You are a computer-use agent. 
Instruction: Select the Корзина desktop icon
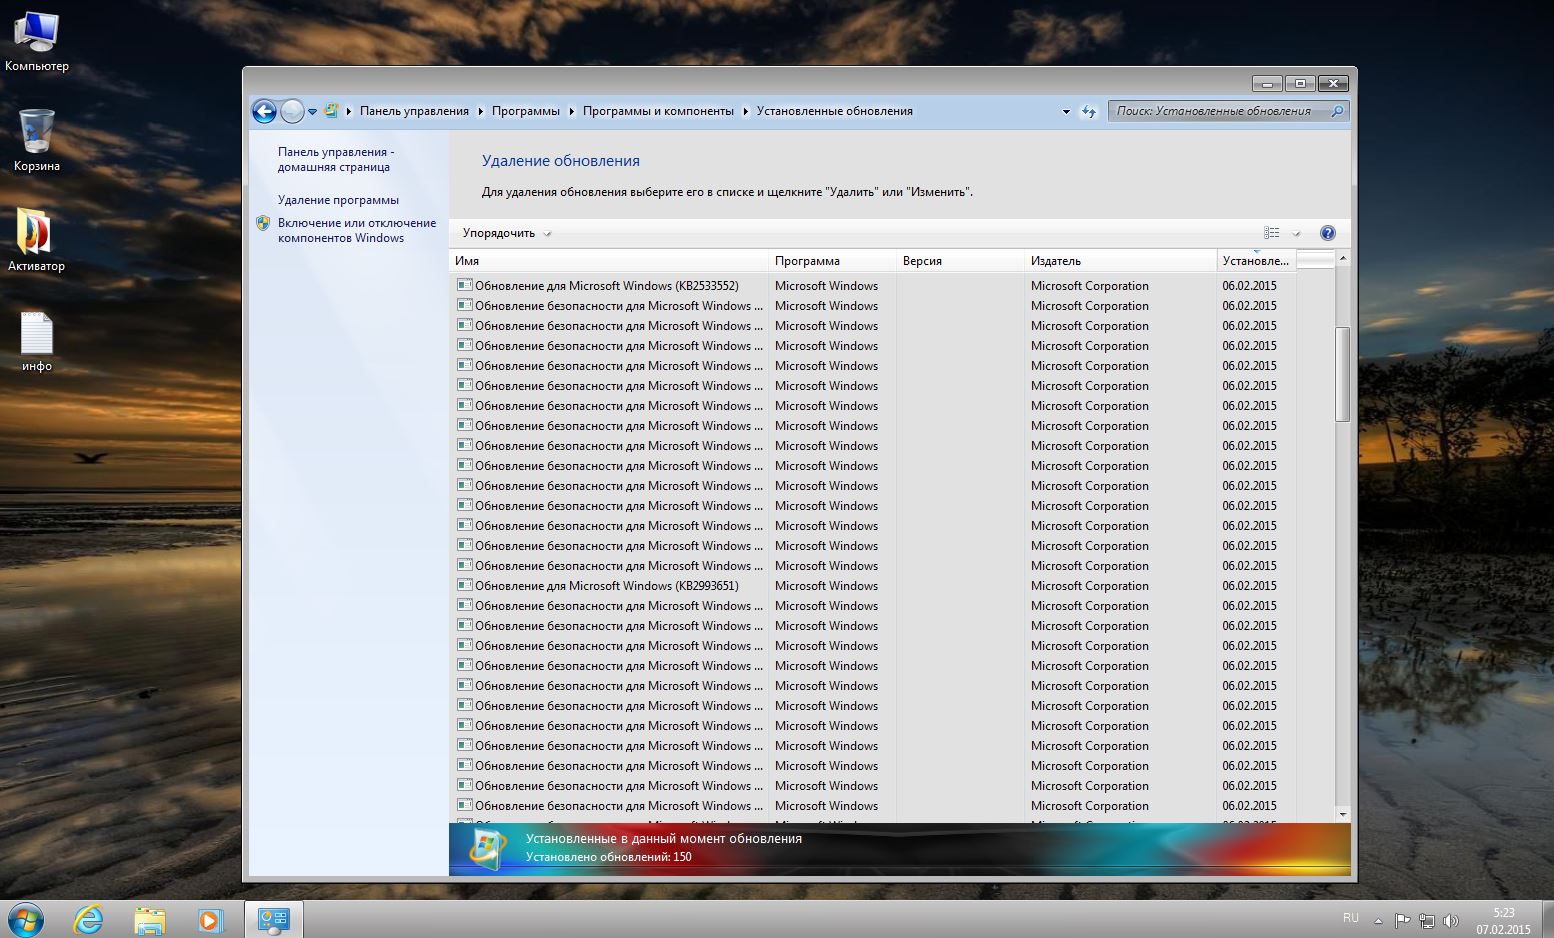coord(37,141)
